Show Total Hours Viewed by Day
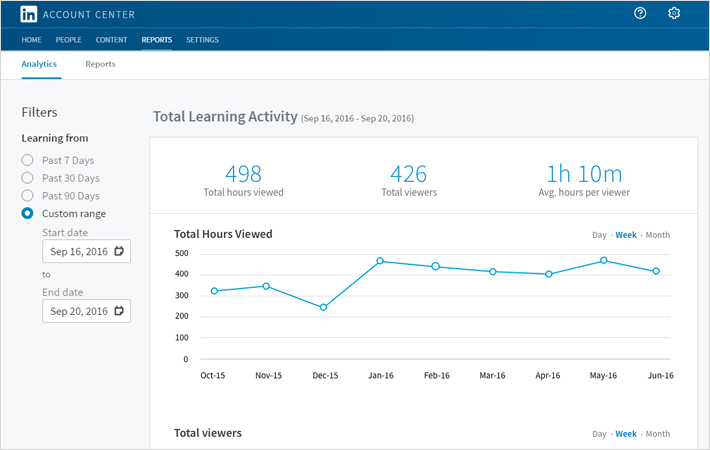 click(x=599, y=235)
